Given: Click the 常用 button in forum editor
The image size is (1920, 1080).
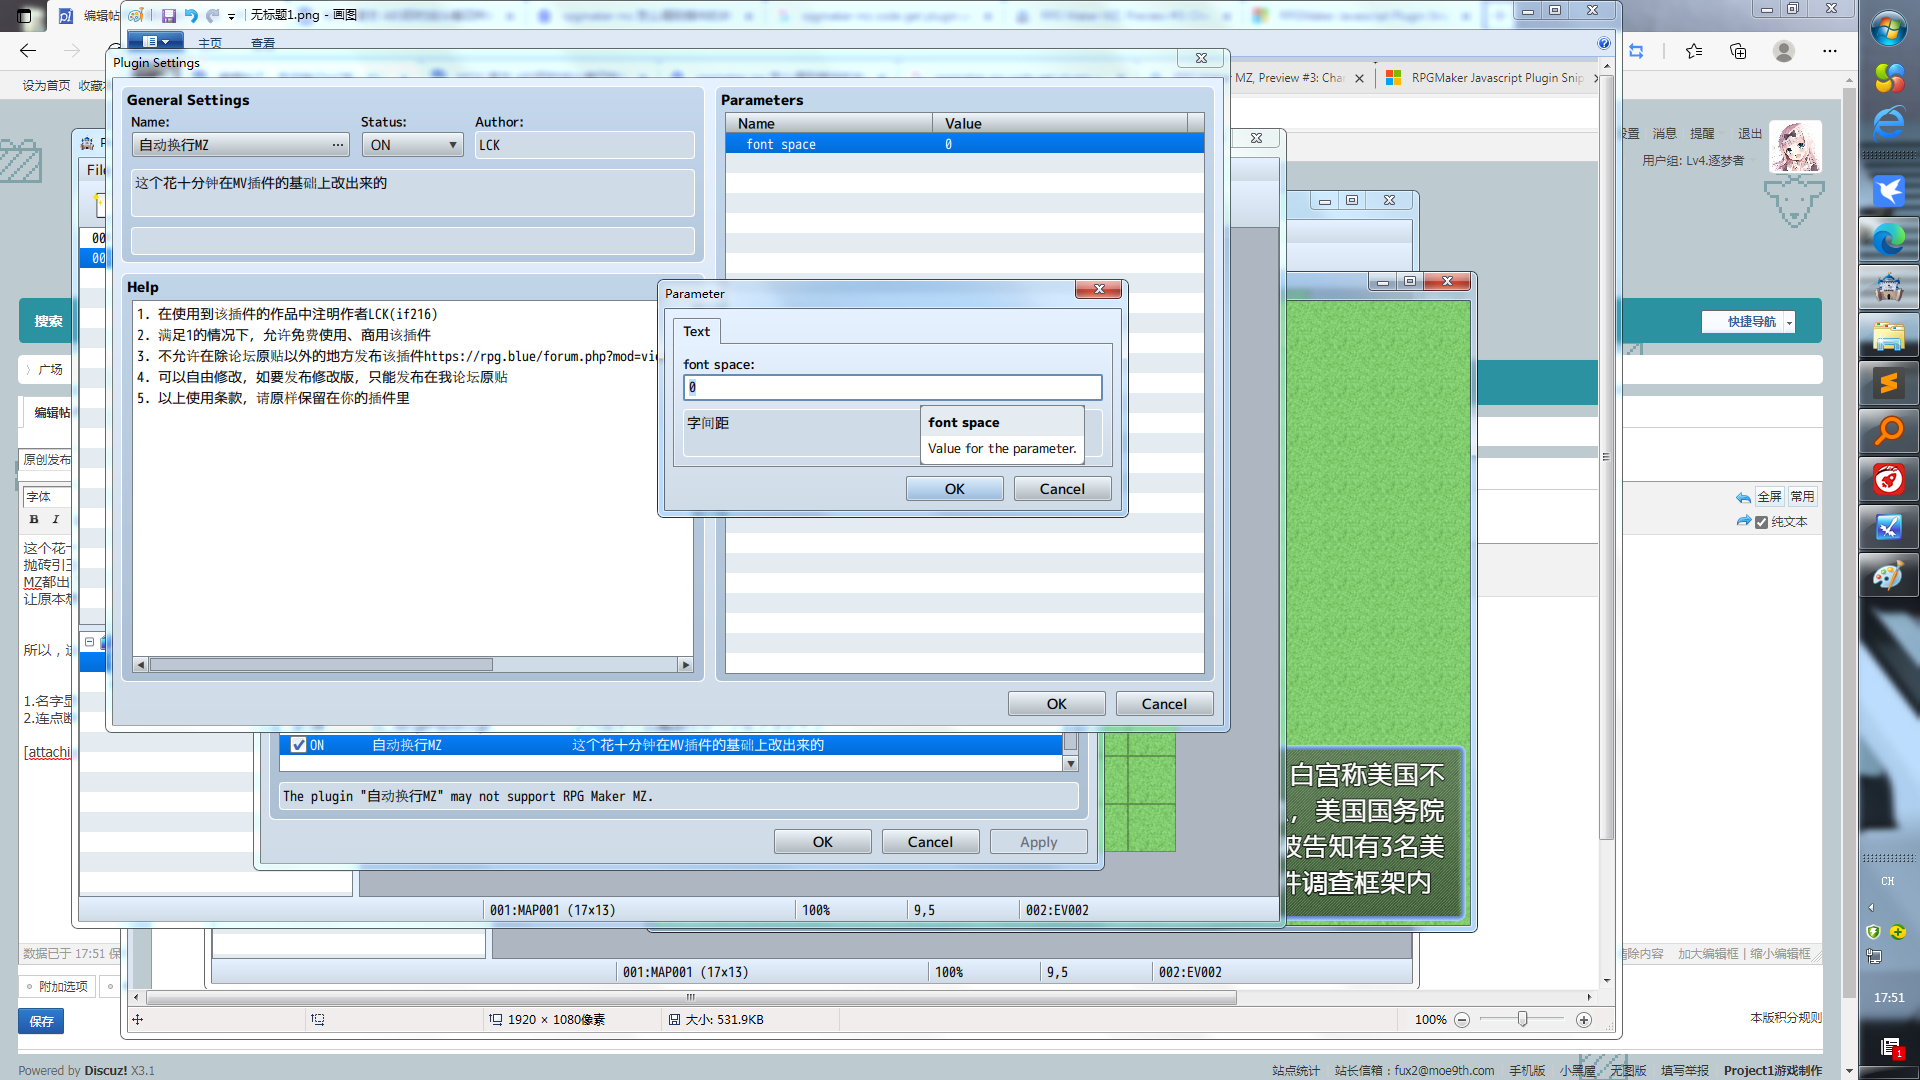Looking at the screenshot, I should coord(1802,497).
